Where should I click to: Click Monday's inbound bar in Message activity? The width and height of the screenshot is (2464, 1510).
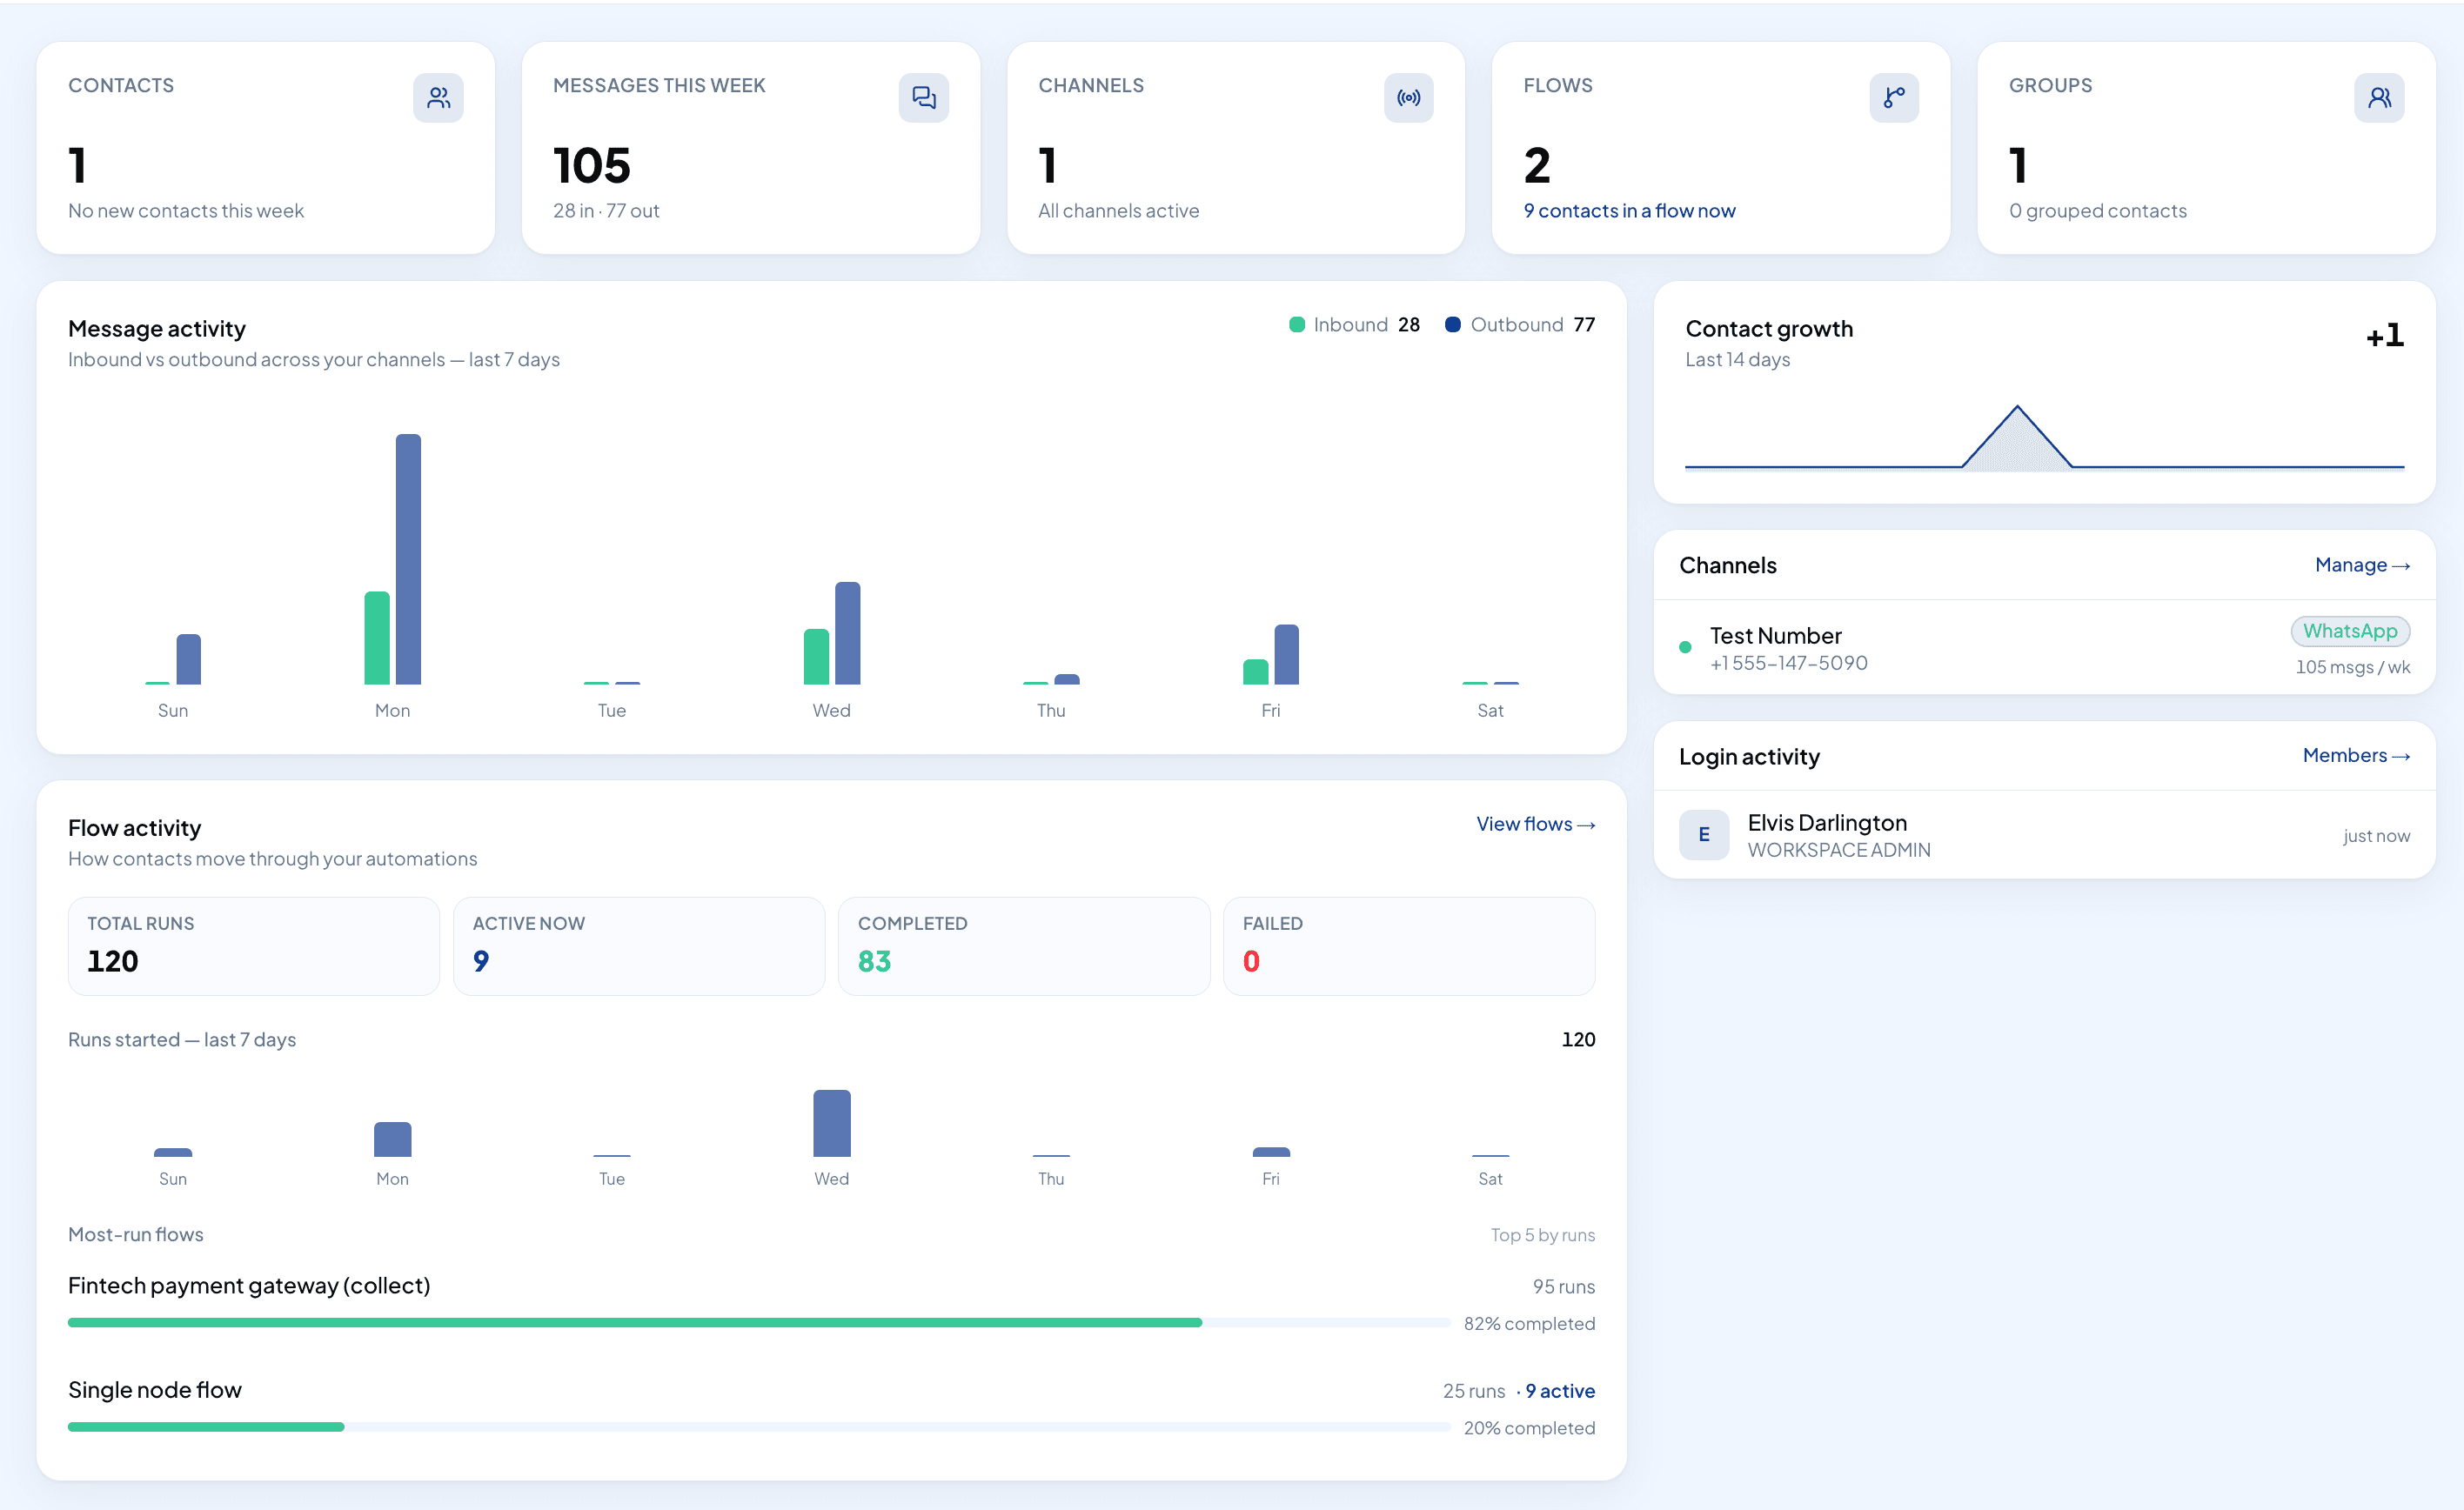(x=377, y=638)
